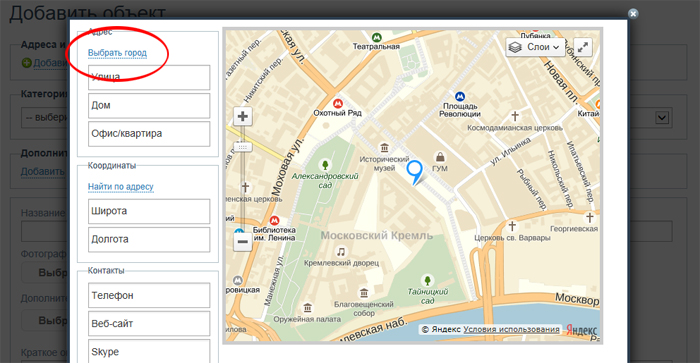Focus the Телефон input field
This screenshot has width=700, height=363.
click(x=149, y=295)
